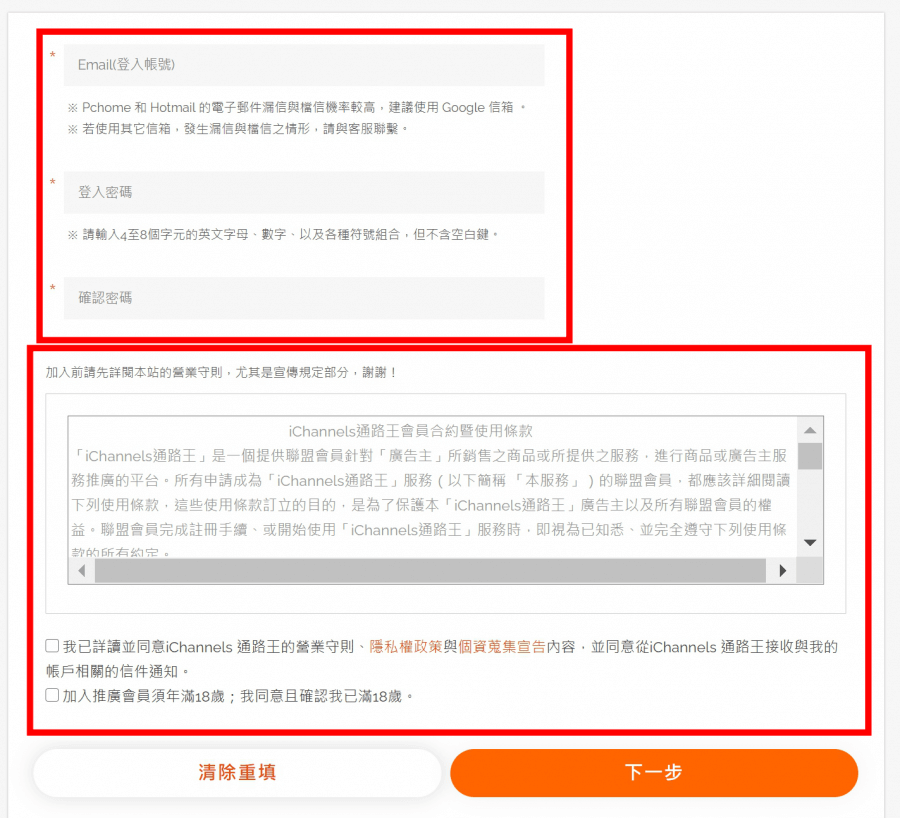The image size is (900, 818).
Task: Click the terms box scroll down arrow
Action: point(810,542)
